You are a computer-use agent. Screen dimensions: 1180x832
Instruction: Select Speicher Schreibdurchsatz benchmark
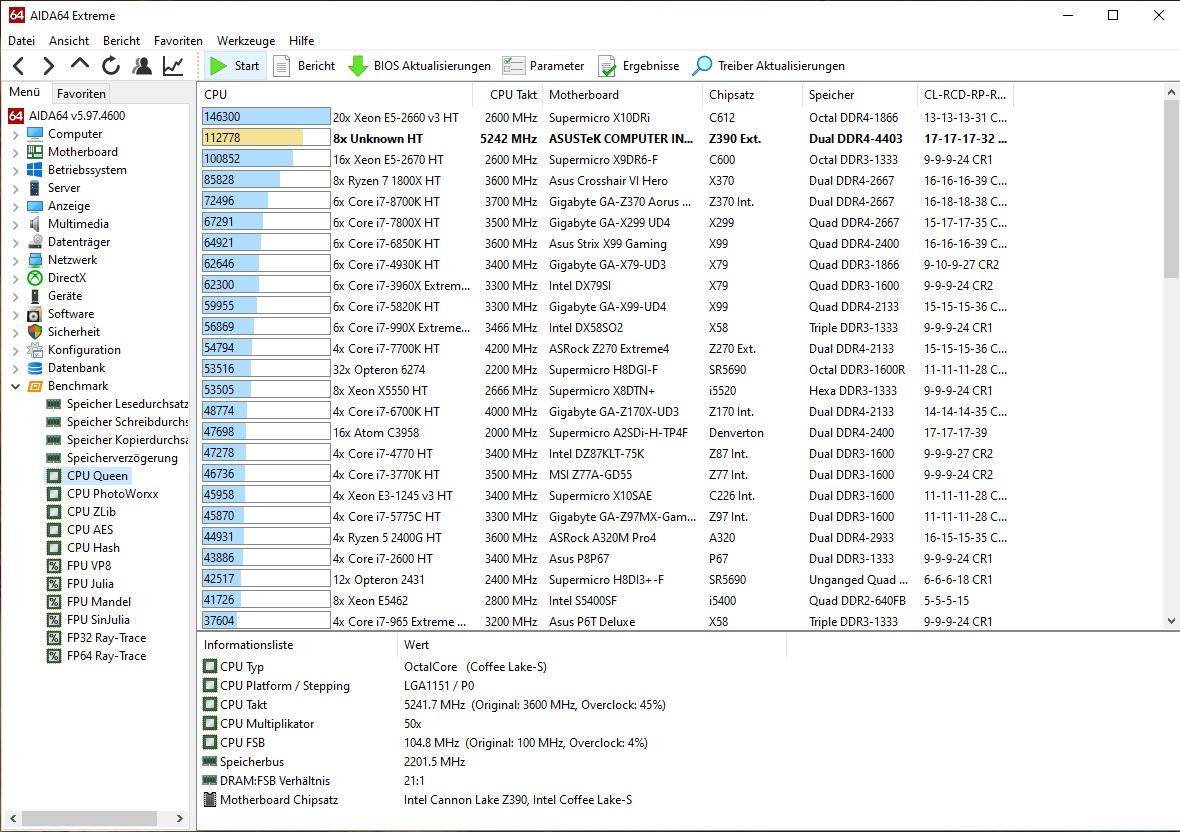(117, 422)
